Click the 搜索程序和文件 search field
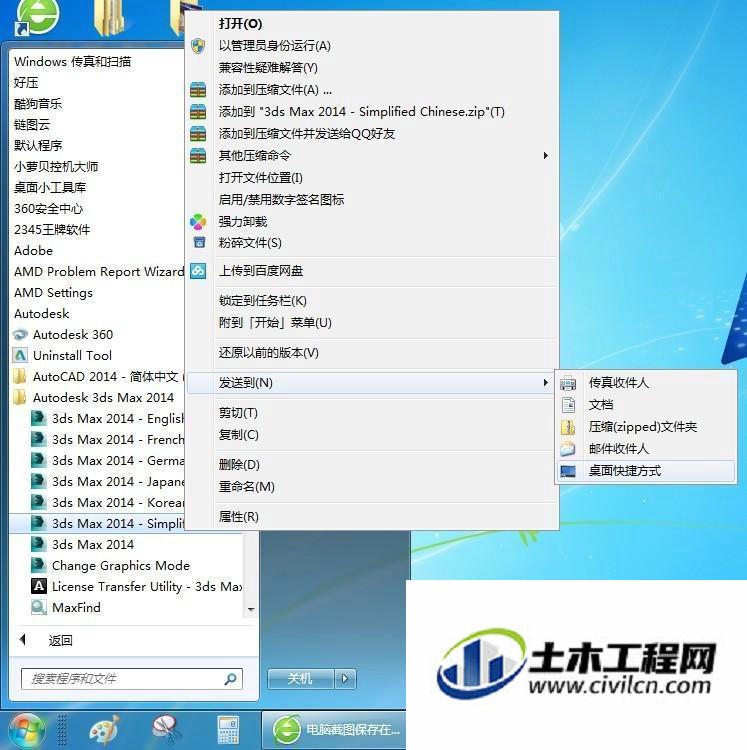The height and width of the screenshot is (750, 747). coord(132,679)
